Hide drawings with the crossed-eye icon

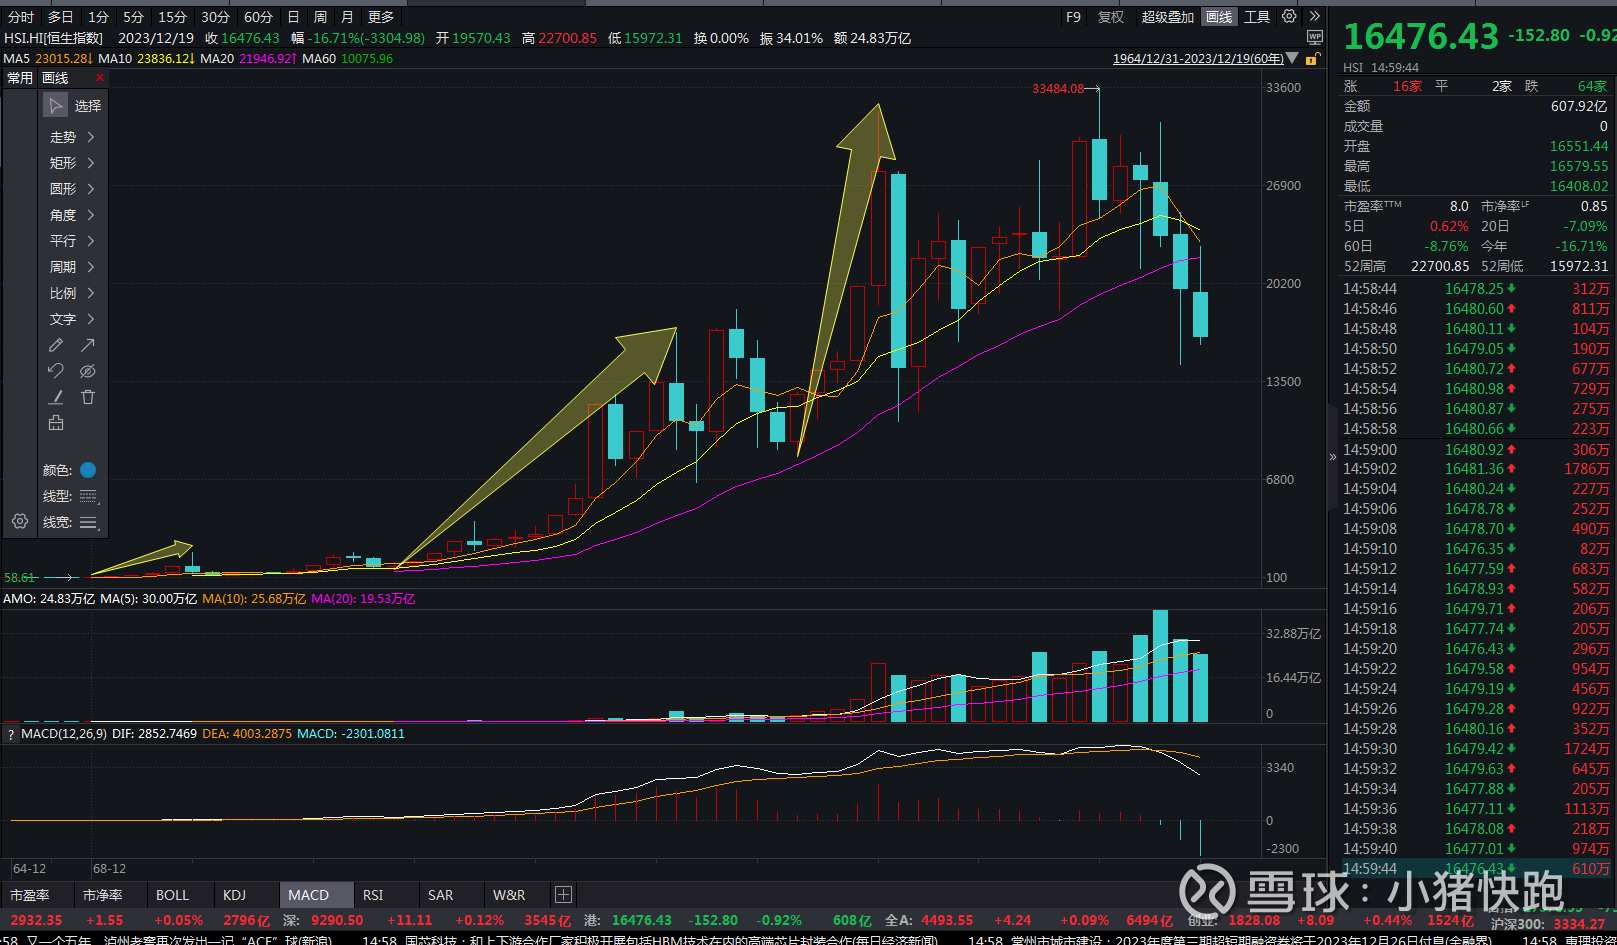click(x=88, y=371)
